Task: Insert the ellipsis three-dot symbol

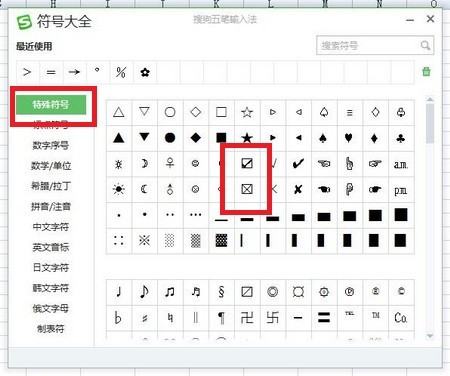Action: coord(196,215)
